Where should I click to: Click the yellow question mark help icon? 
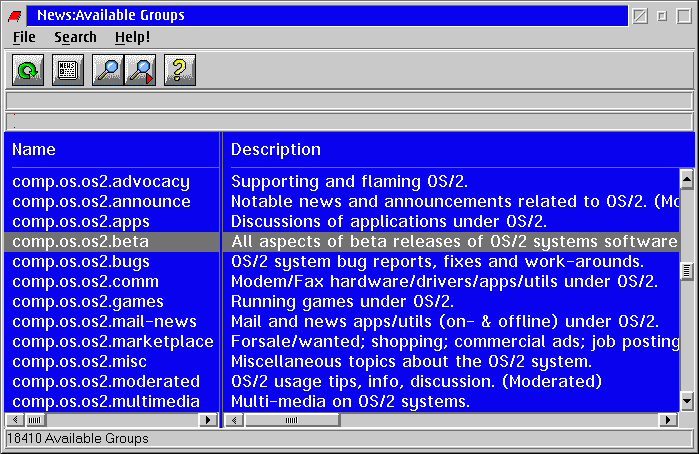tap(180, 70)
